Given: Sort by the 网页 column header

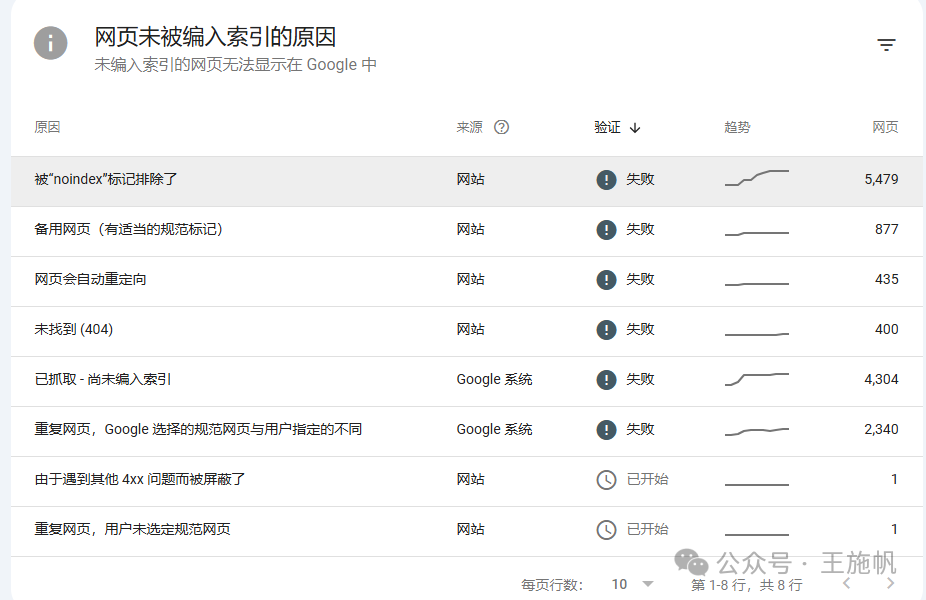Looking at the screenshot, I should (x=885, y=127).
